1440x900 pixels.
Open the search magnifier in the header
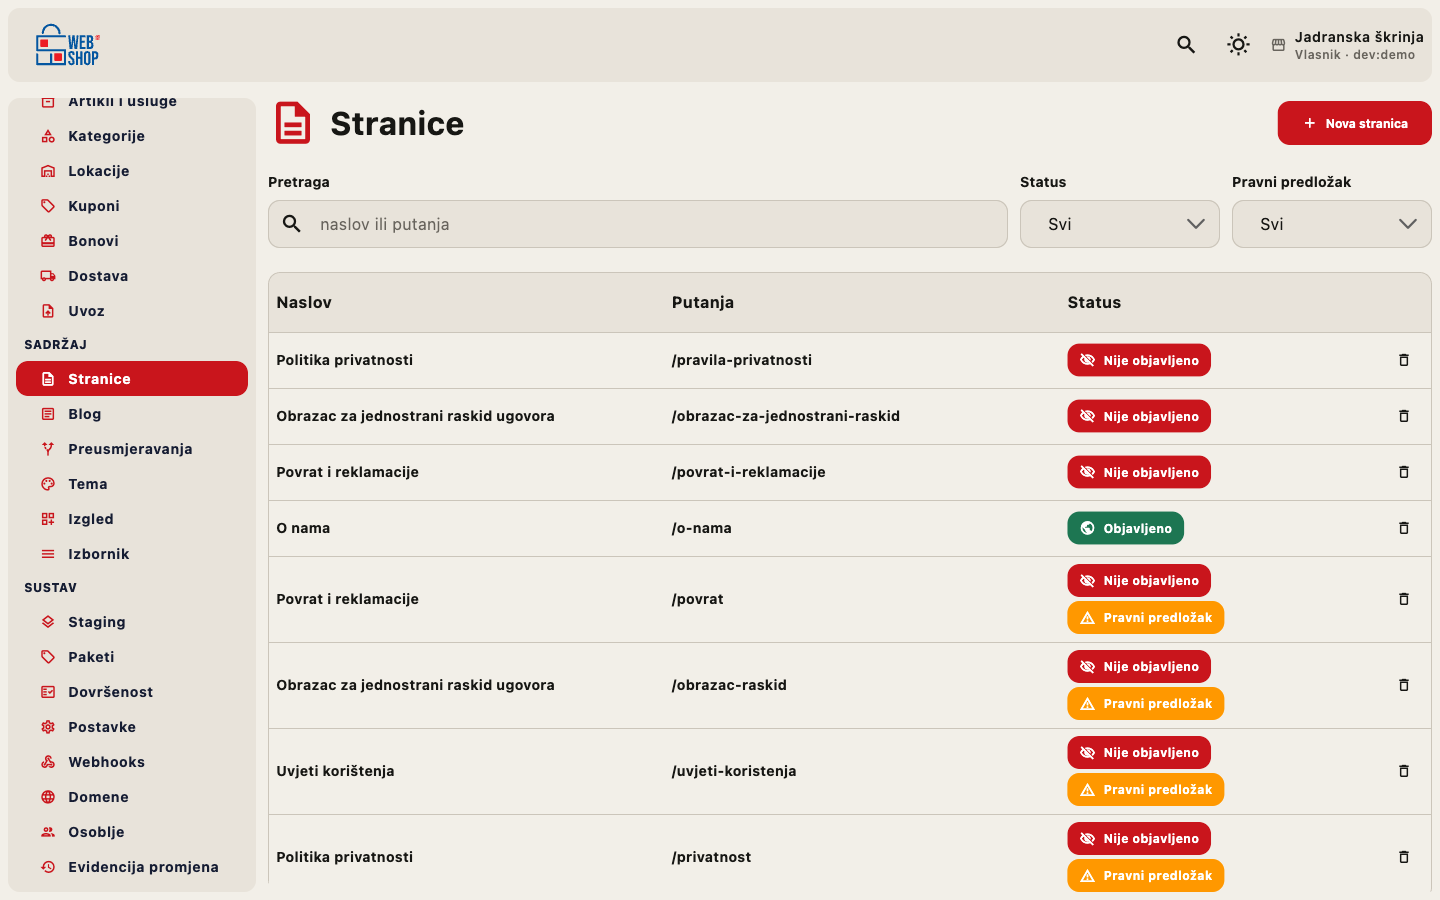(1186, 44)
